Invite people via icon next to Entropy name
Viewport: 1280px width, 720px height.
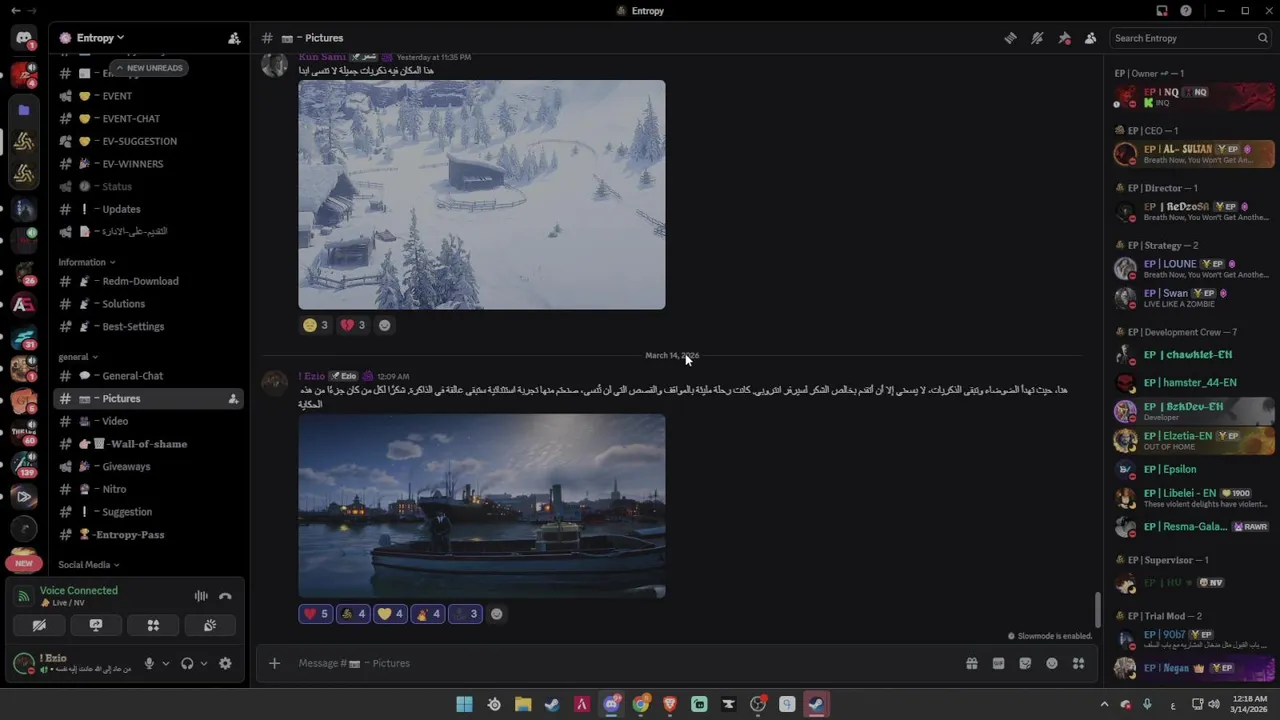(x=234, y=38)
